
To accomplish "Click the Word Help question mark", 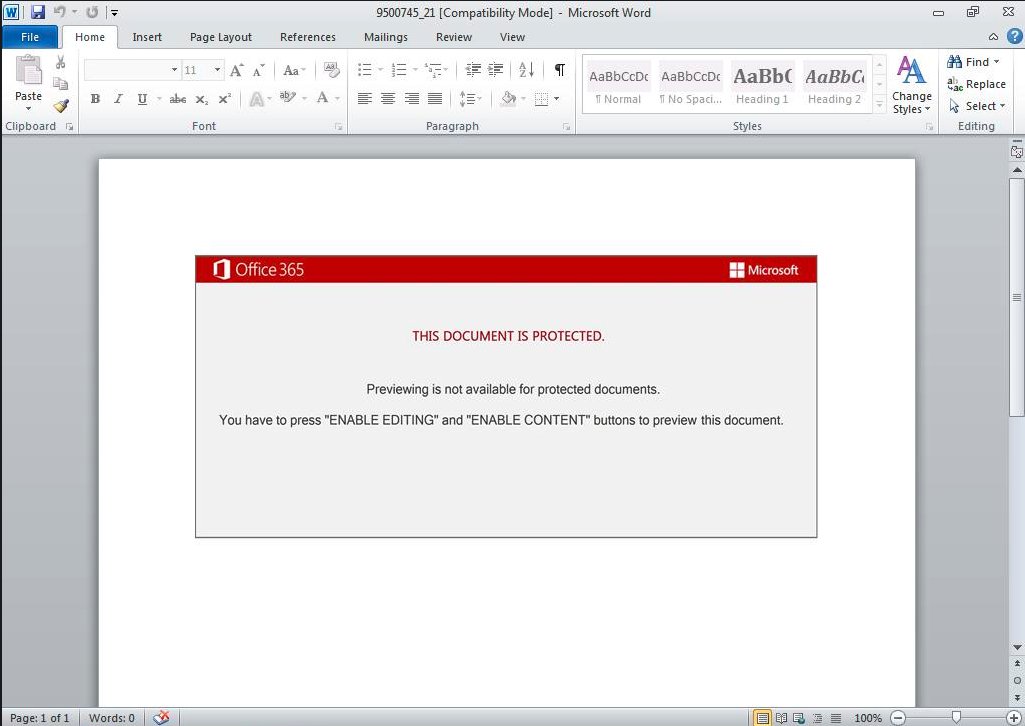I will pos(1014,37).
